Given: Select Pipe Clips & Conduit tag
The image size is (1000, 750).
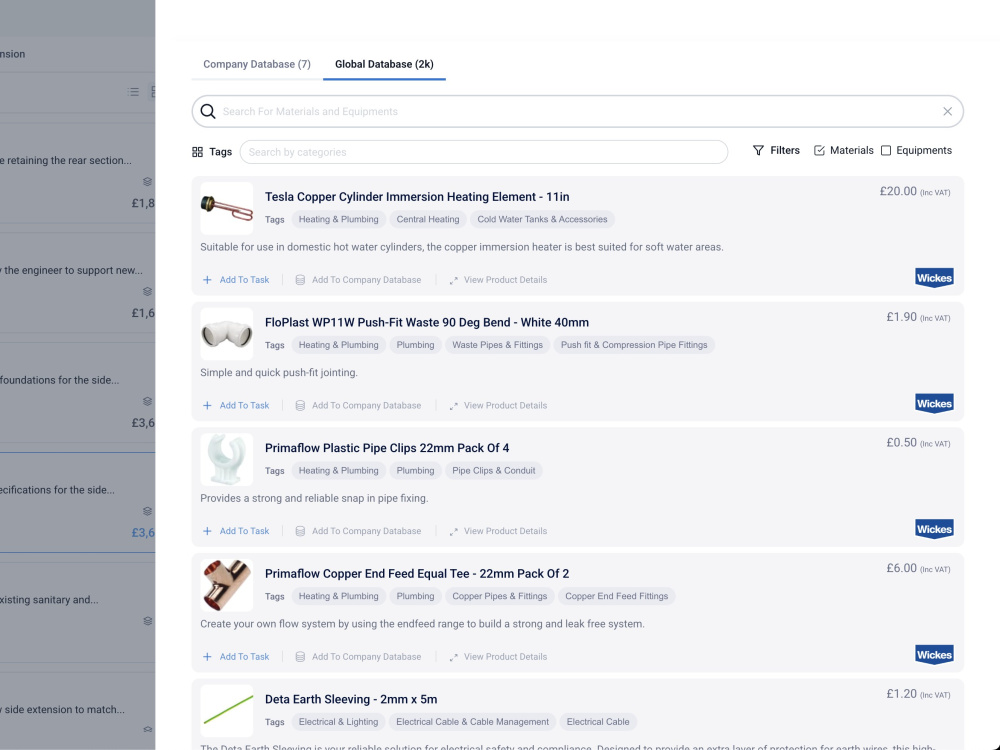Looking at the screenshot, I should [x=494, y=471].
